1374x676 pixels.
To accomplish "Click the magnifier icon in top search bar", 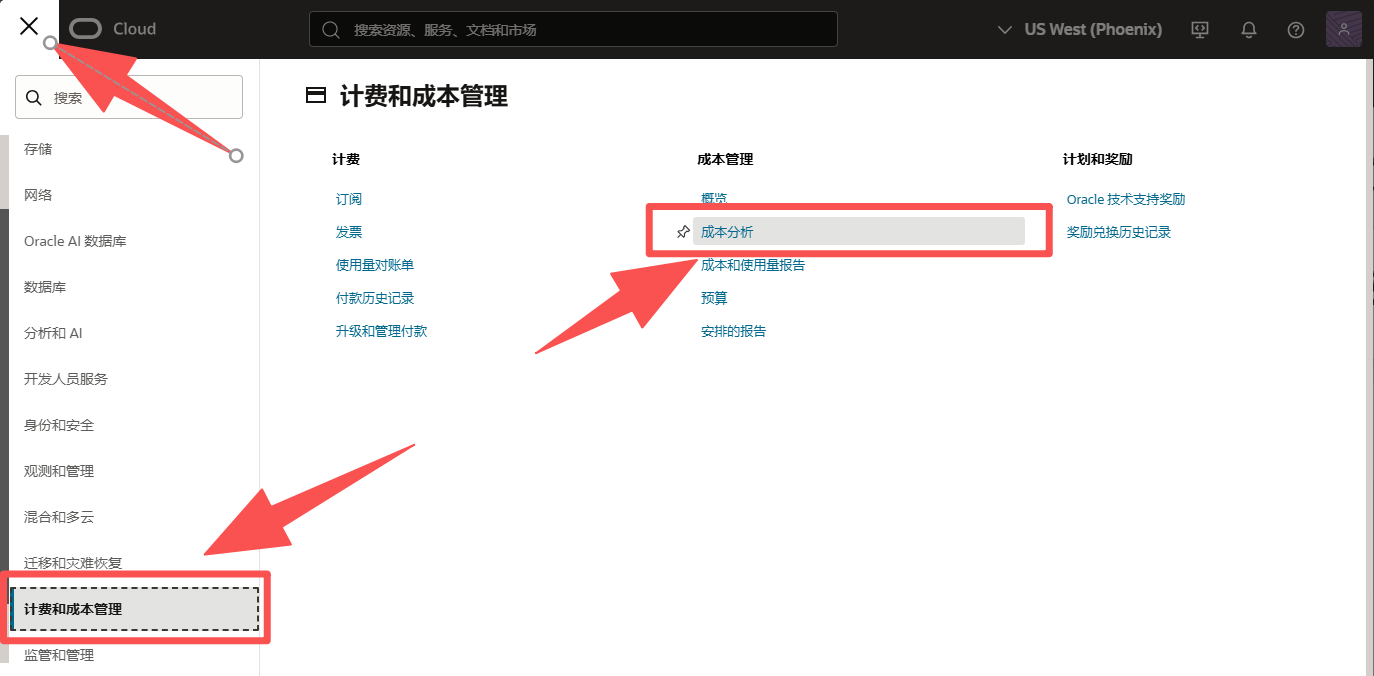I will pos(330,30).
